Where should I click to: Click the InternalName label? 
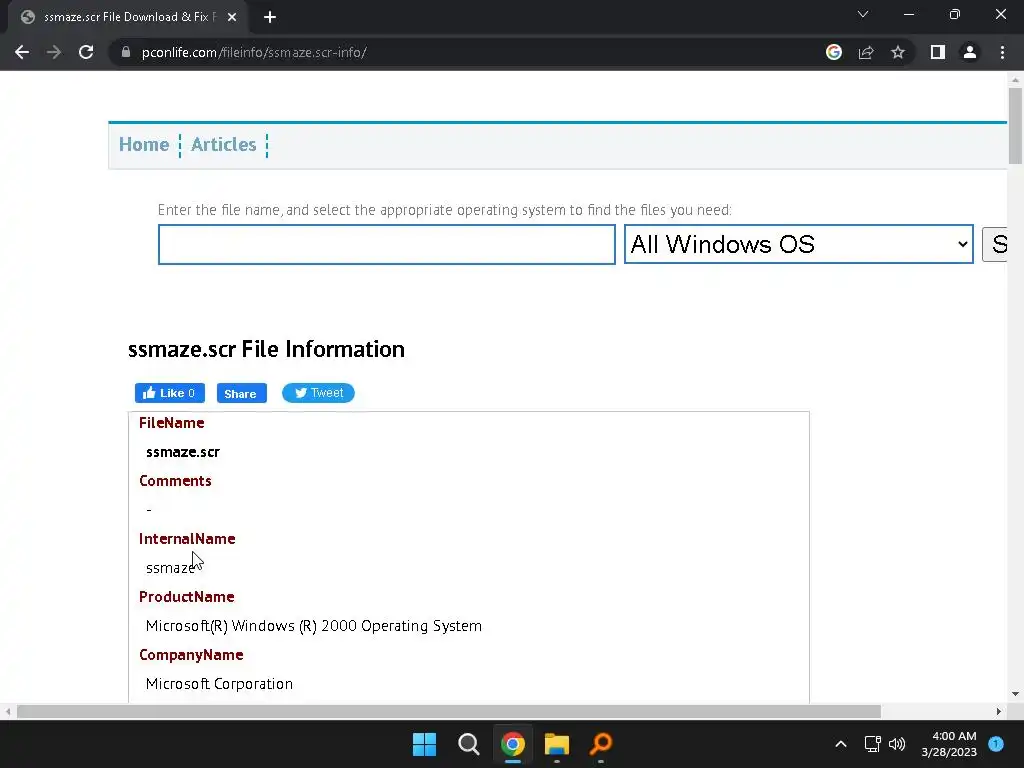tap(187, 539)
